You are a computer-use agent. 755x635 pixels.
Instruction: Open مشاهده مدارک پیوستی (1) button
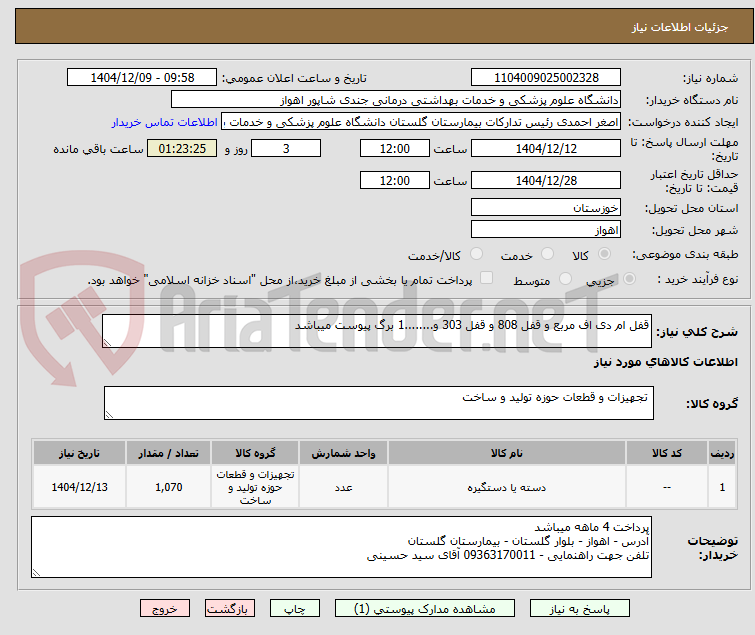(x=425, y=608)
